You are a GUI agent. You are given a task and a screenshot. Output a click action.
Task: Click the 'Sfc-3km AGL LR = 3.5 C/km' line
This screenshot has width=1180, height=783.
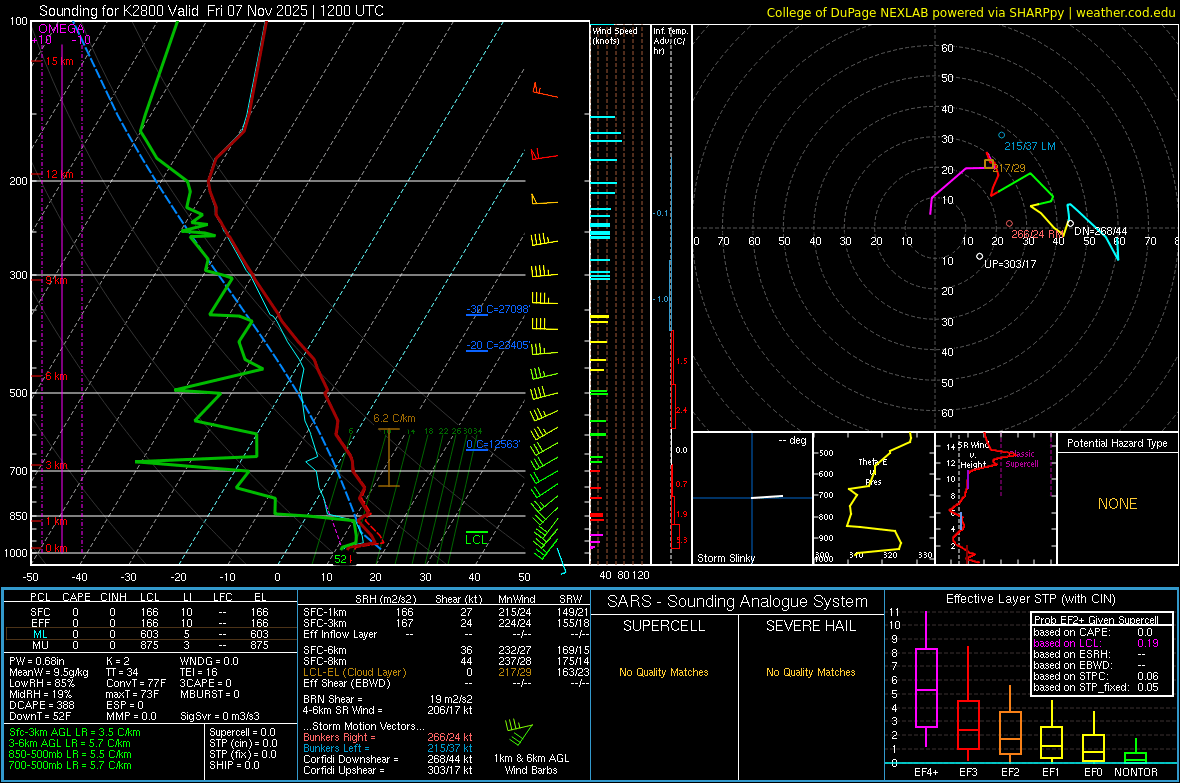(x=75, y=732)
